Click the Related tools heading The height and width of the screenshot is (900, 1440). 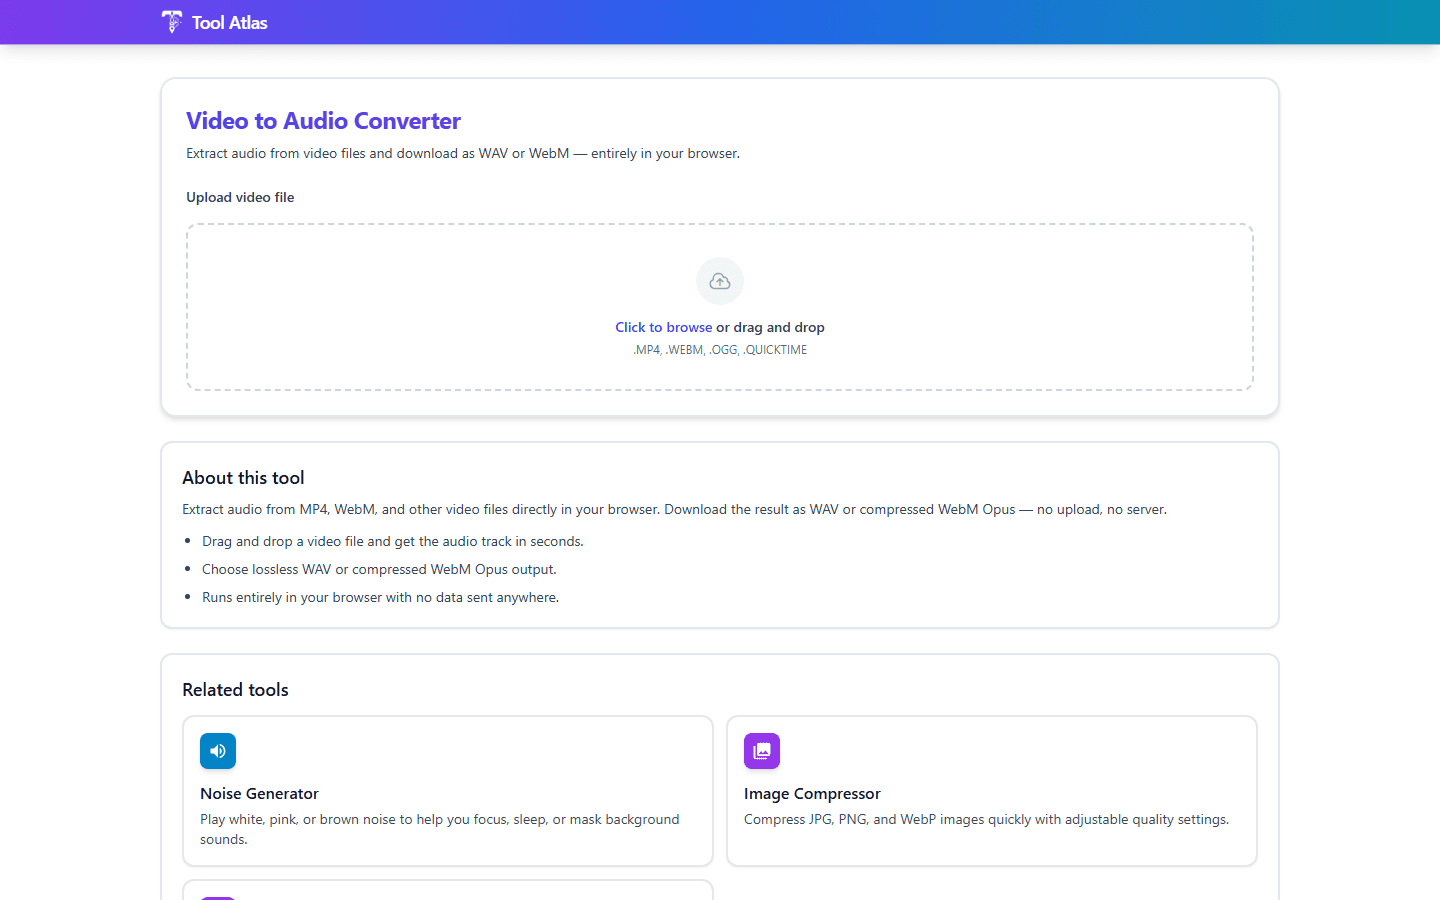point(235,690)
